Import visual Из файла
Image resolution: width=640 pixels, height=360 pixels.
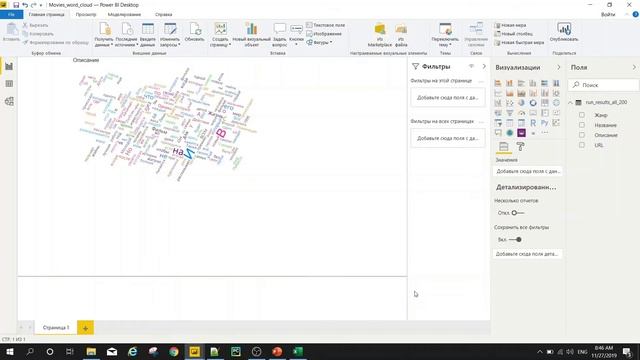tap(401, 34)
